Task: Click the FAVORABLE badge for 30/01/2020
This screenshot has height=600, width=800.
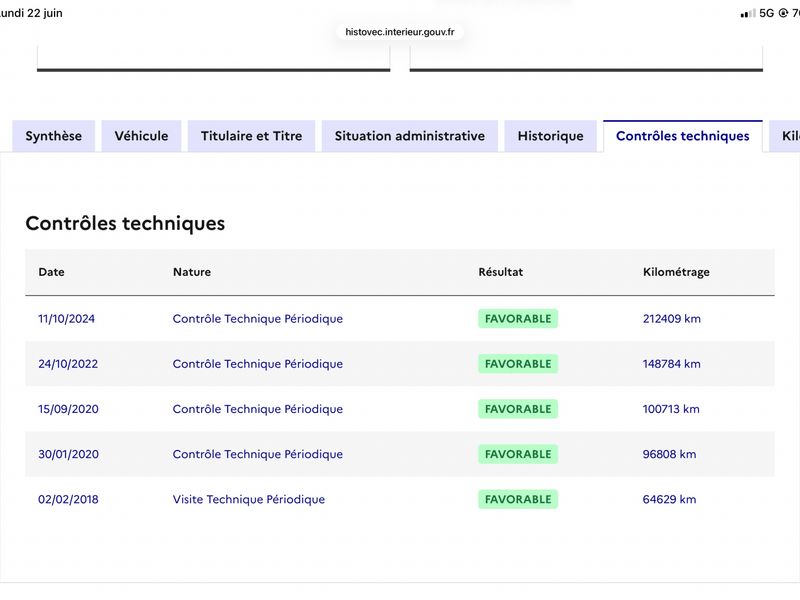Action: [x=518, y=454]
